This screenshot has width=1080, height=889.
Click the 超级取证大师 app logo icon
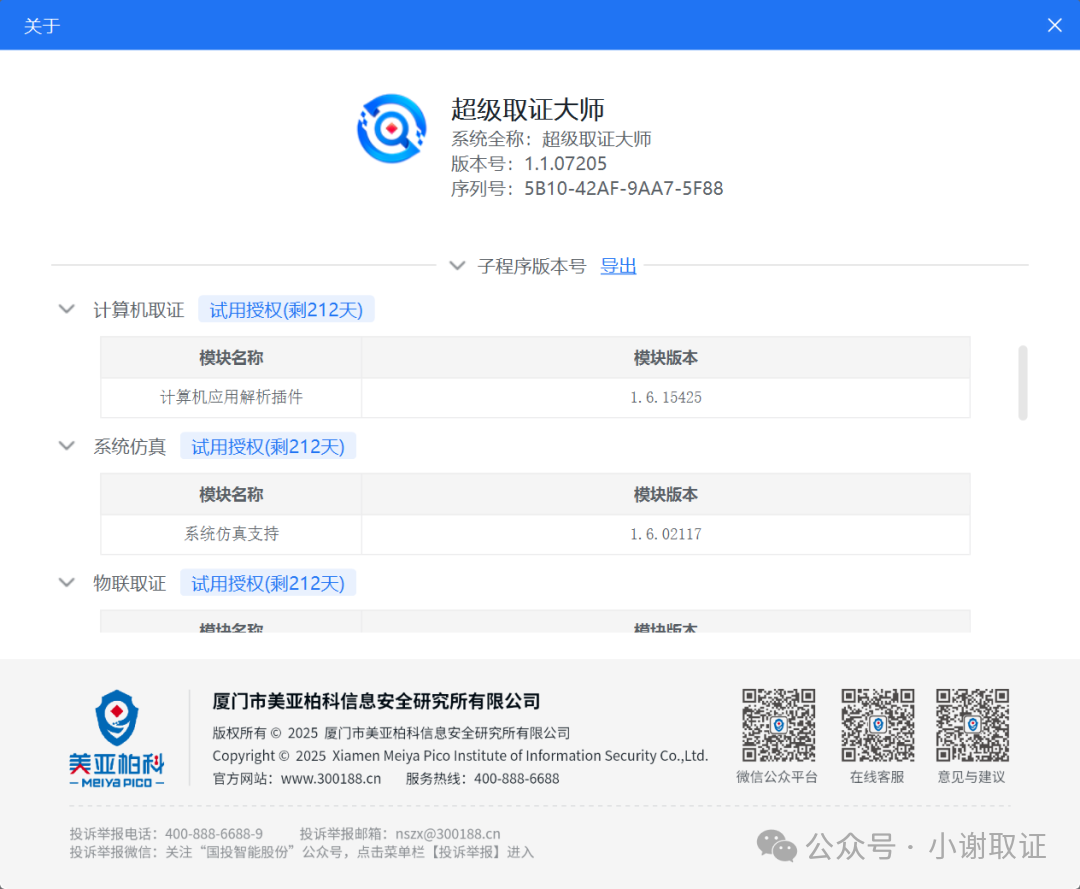[392, 128]
